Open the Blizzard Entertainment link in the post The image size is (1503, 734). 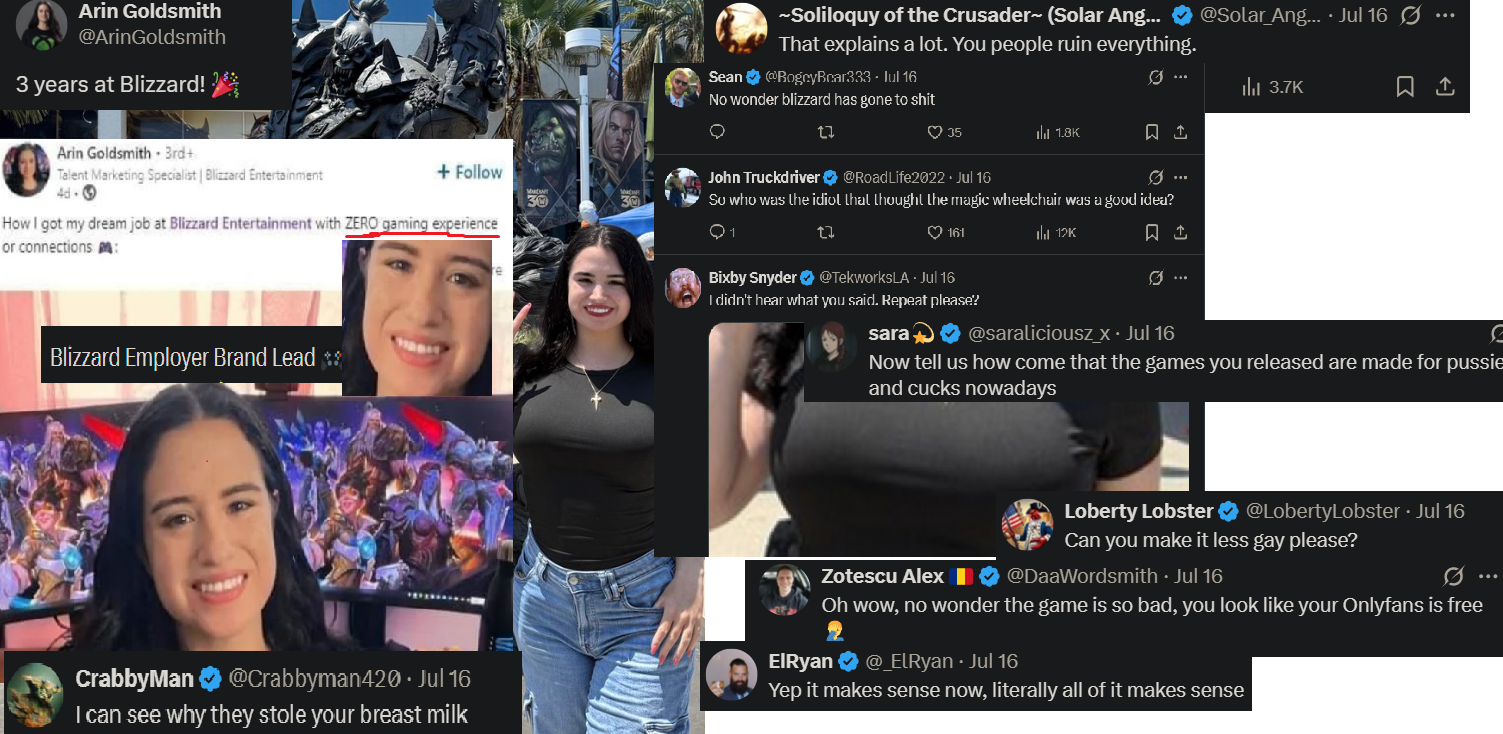241,223
